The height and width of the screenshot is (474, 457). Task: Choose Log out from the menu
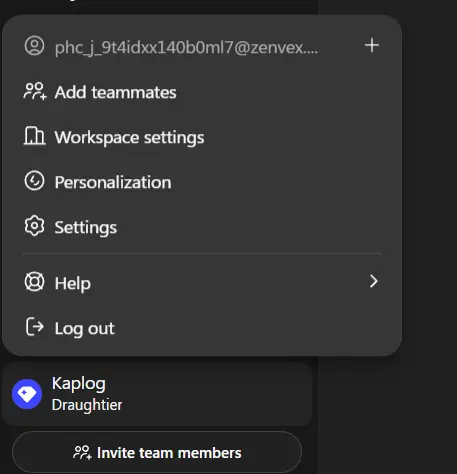pyautogui.click(x=202, y=327)
